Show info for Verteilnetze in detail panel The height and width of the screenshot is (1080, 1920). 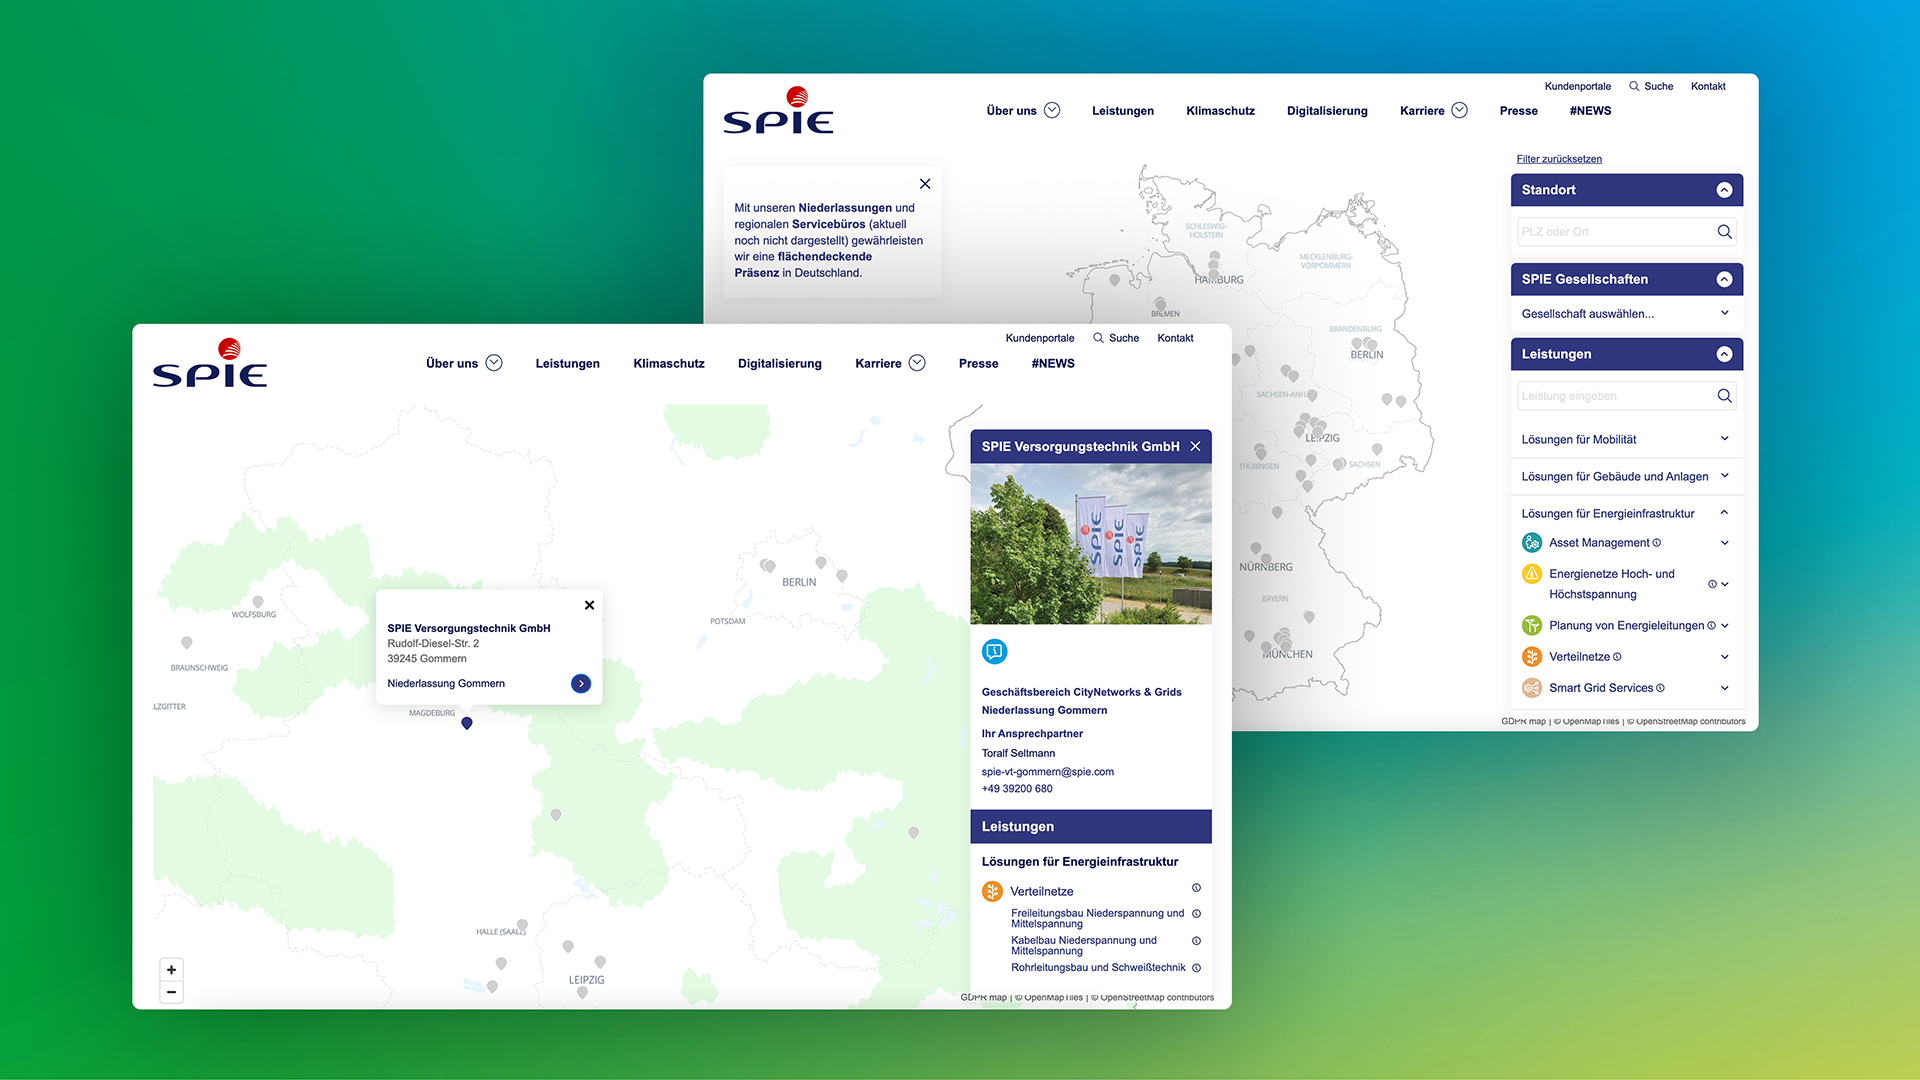(x=1196, y=888)
